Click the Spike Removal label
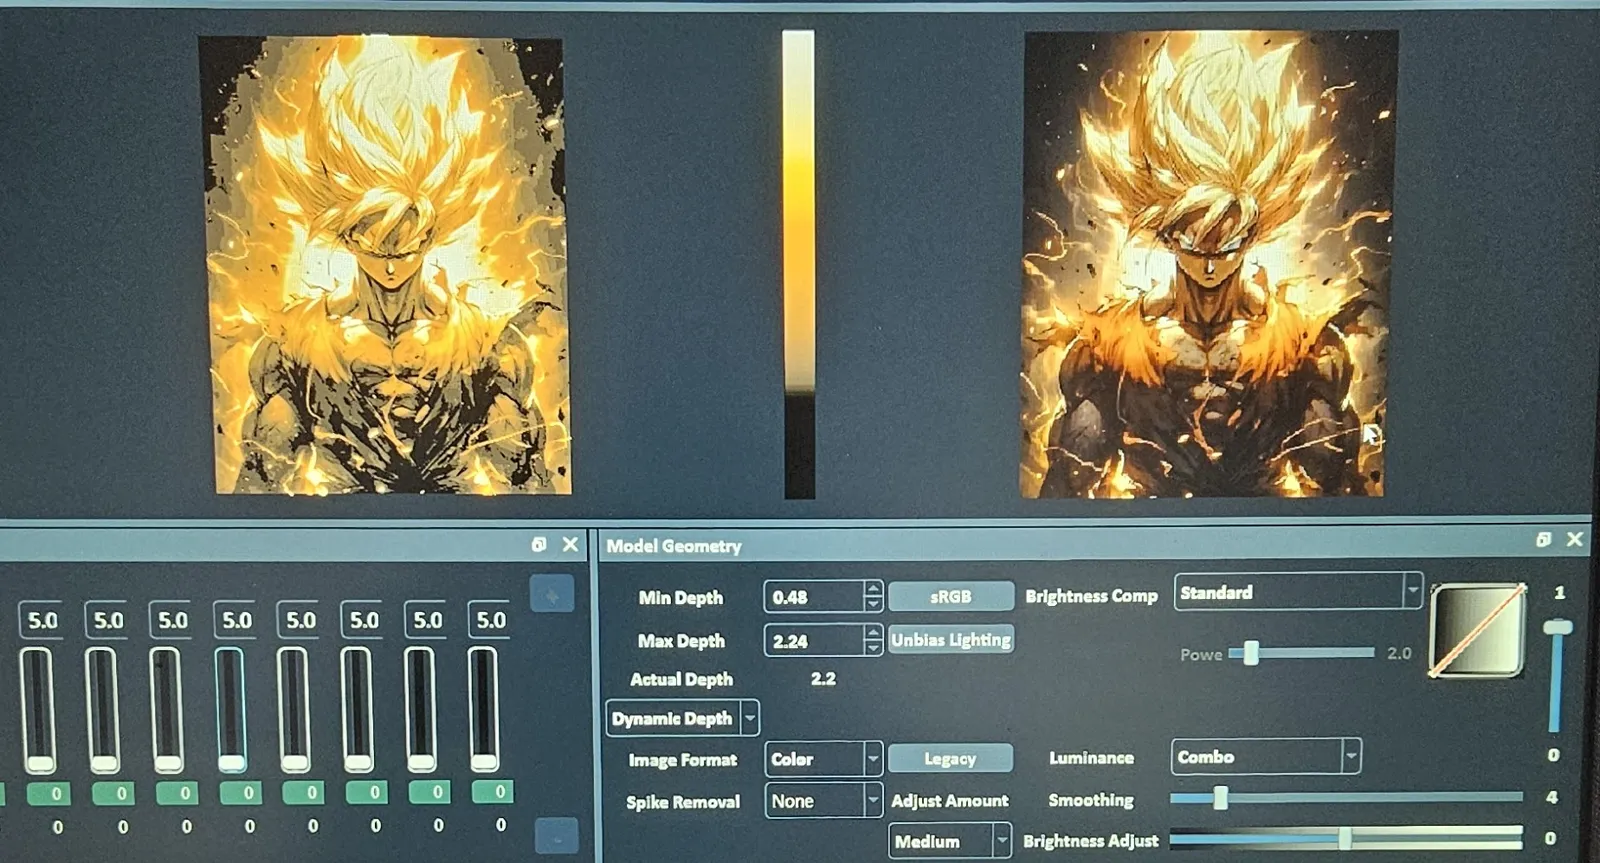The image size is (1600, 863). coord(683,801)
